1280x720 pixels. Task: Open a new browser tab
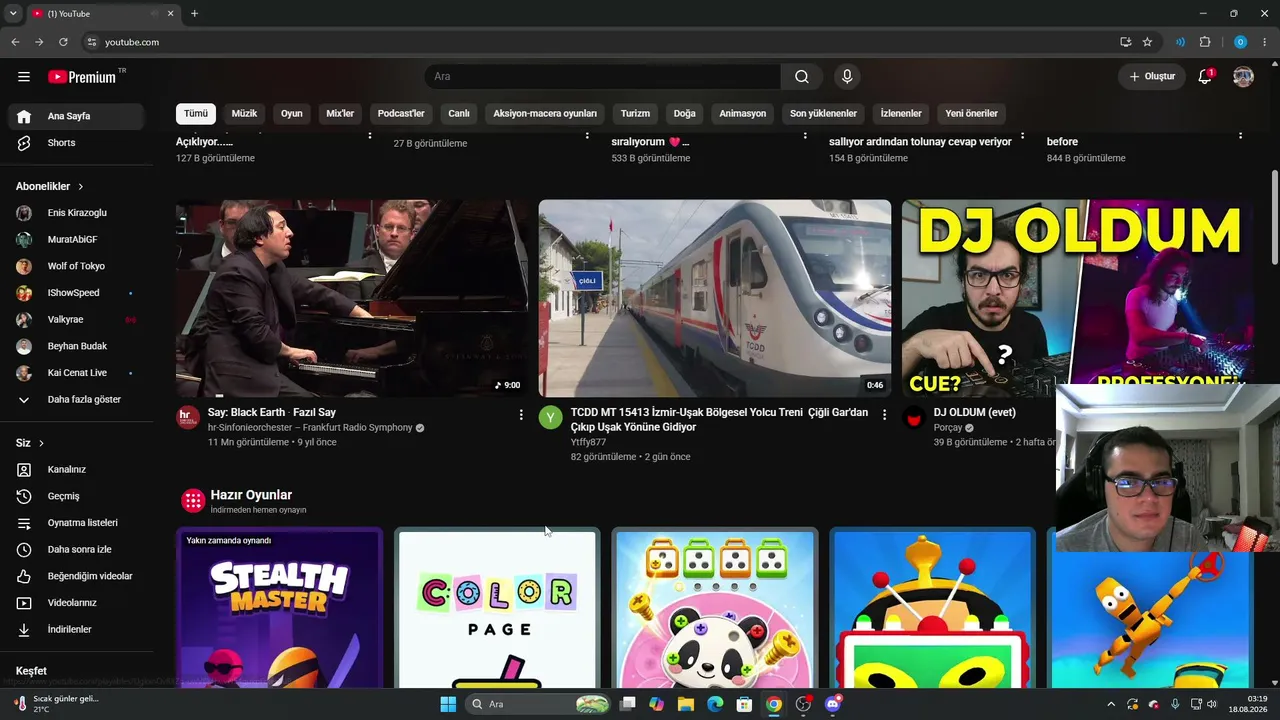click(x=194, y=14)
